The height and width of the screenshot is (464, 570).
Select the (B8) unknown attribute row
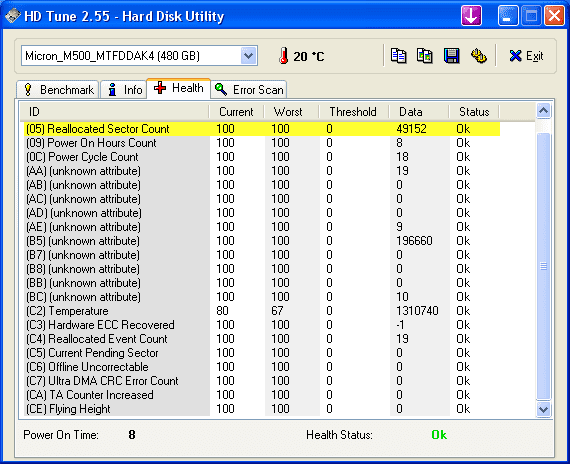tap(262, 269)
